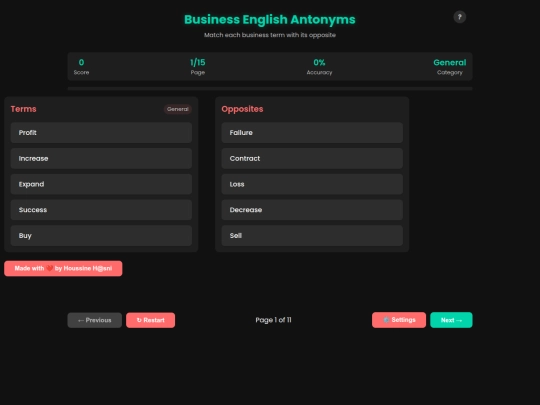Click the 0% Accuracy stat
This screenshot has width=540, height=405.
coord(319,66)
